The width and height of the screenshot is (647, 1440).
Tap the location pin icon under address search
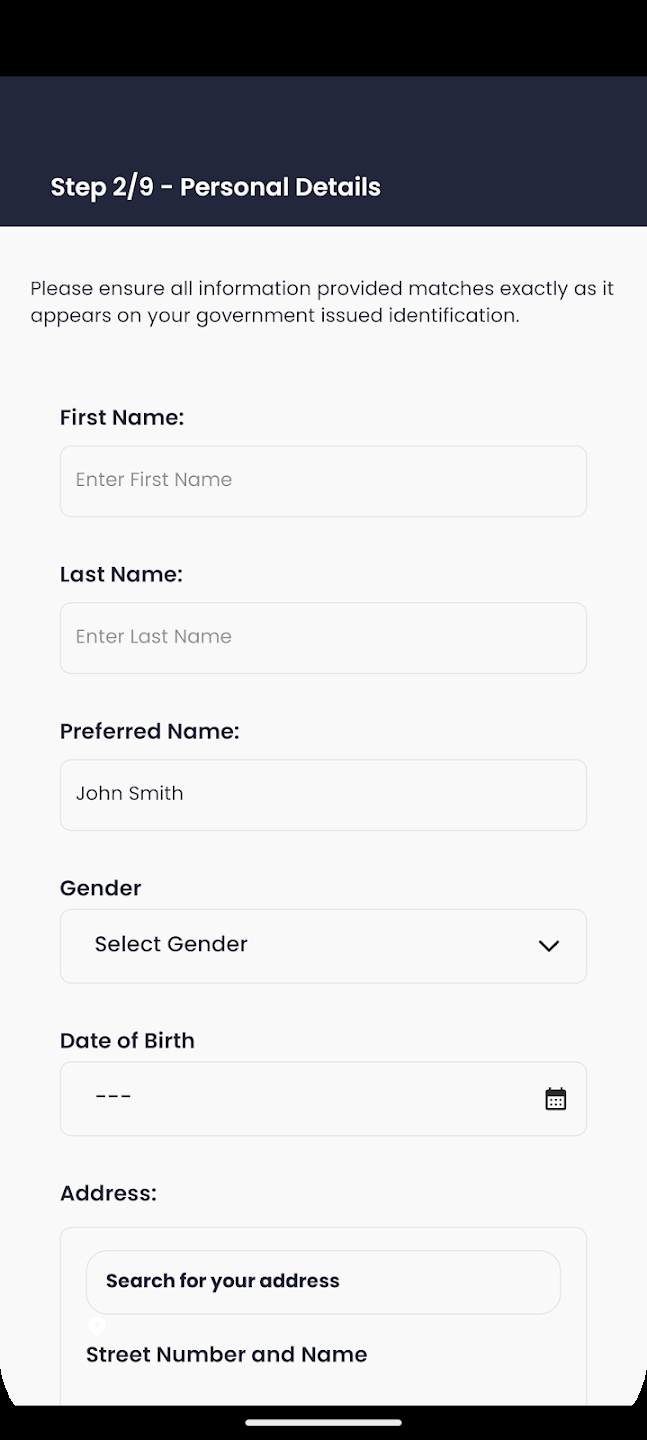(97, 1326)
